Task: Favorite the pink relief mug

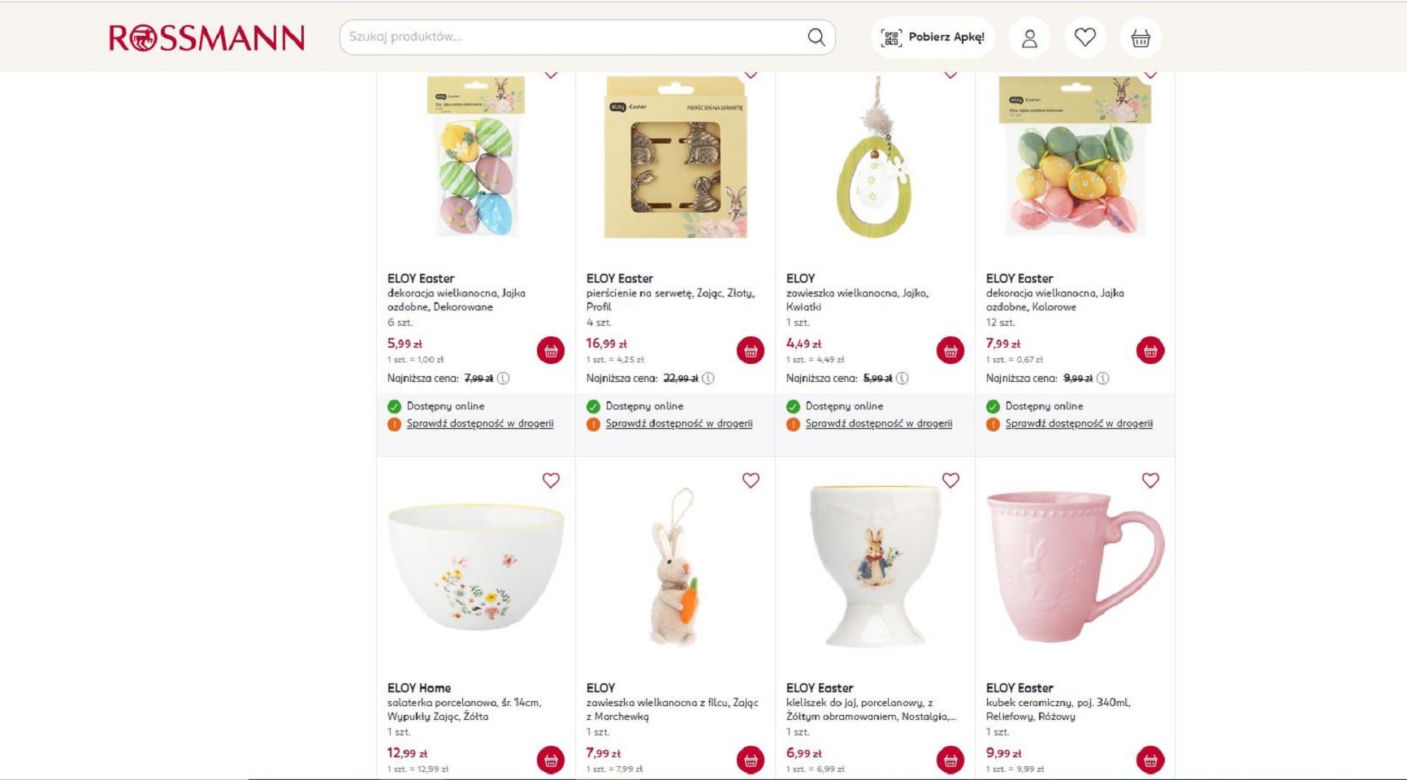Action: [x=1150, y=480]
